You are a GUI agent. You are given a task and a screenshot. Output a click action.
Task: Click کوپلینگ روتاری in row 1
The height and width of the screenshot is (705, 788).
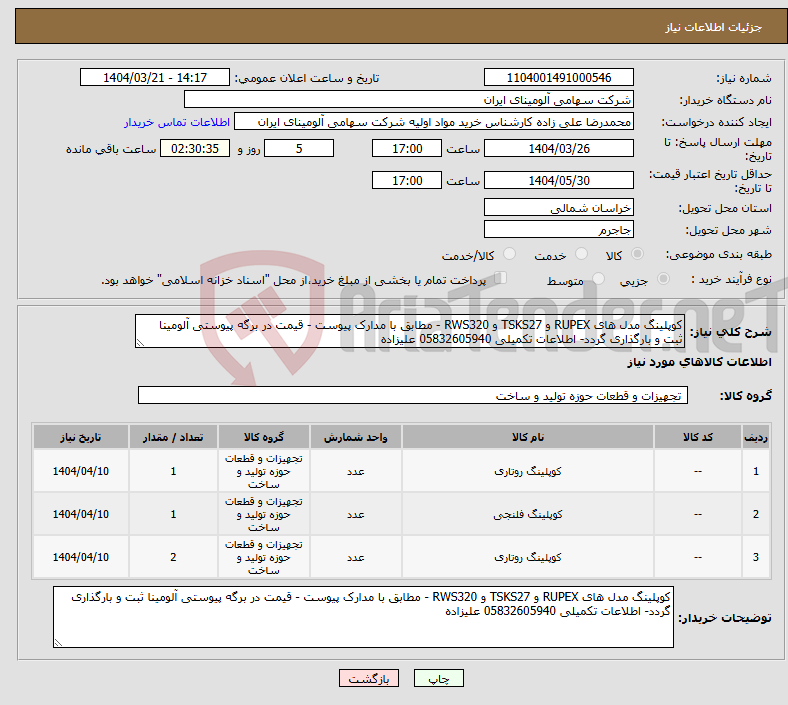(528, 471)
